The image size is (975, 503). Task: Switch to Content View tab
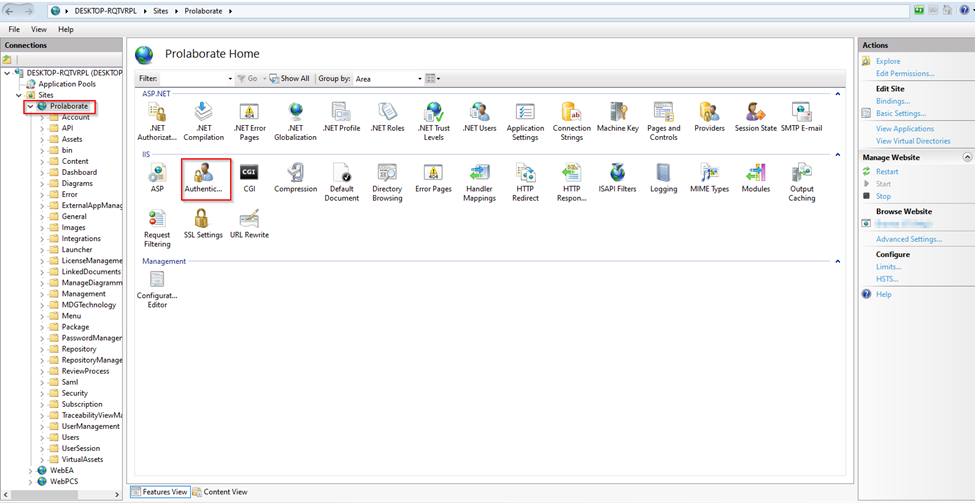[x=220, y=492]
